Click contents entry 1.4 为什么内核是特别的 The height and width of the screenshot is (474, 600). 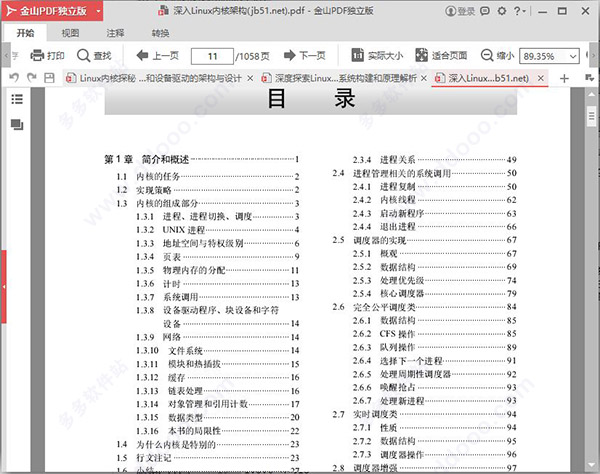click(208, 444)
